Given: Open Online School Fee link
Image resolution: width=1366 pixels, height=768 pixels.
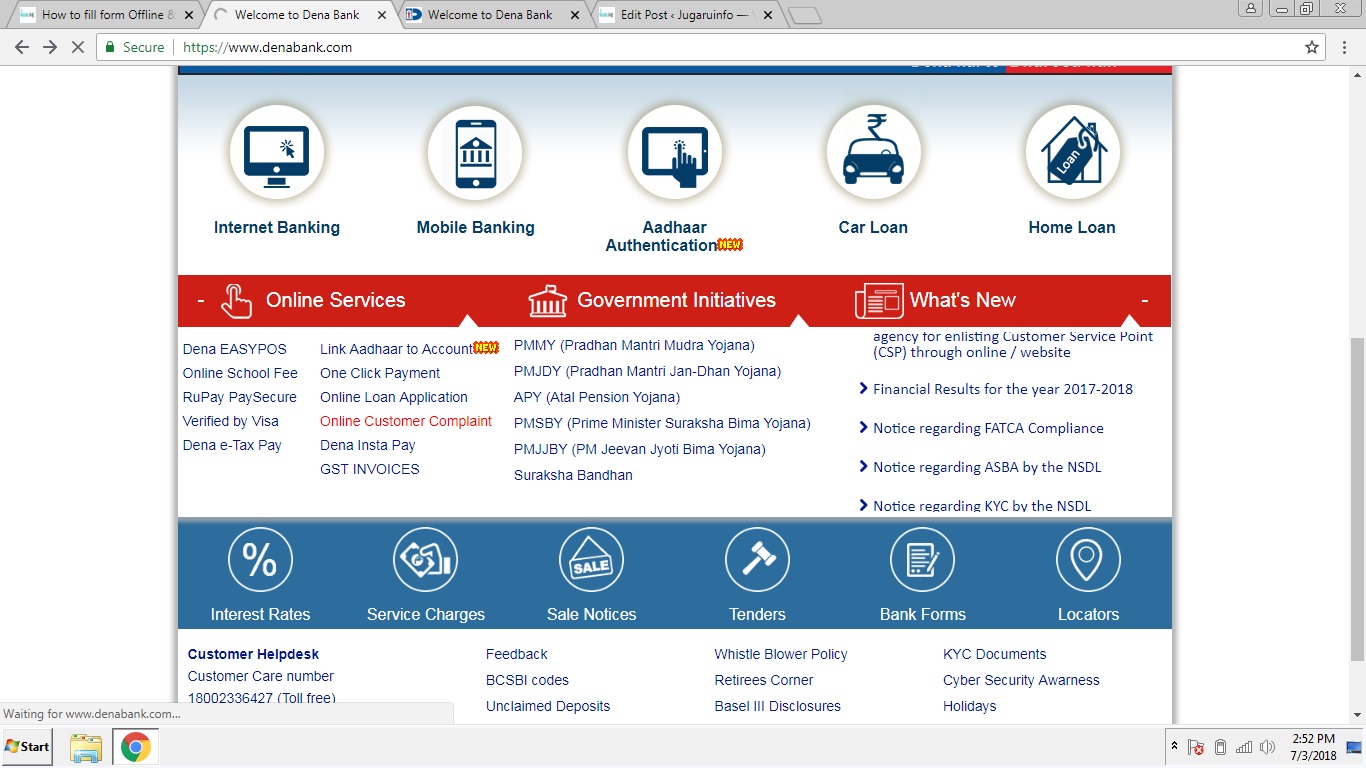Looking at the screenshot, I should pos(240,373).
